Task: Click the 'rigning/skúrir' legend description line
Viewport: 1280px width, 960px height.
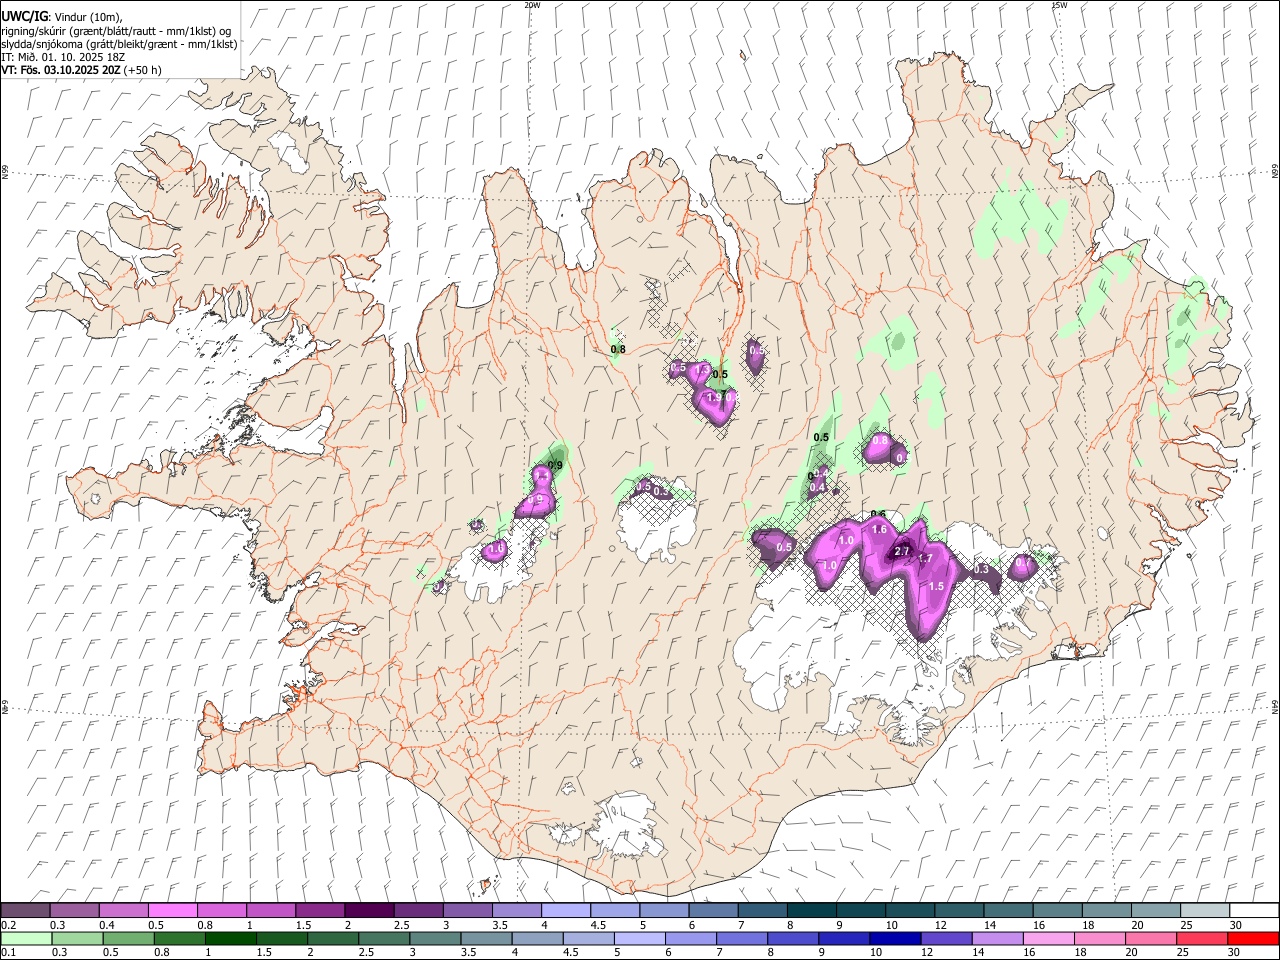Action: click(115, 31)
